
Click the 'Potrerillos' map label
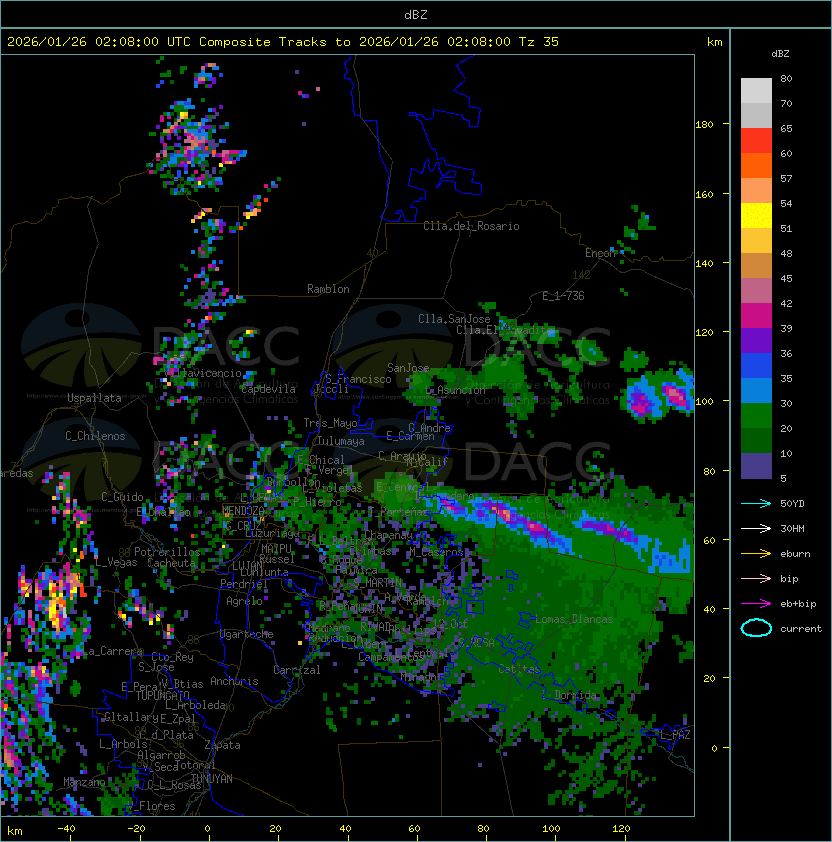pos(167,552)
